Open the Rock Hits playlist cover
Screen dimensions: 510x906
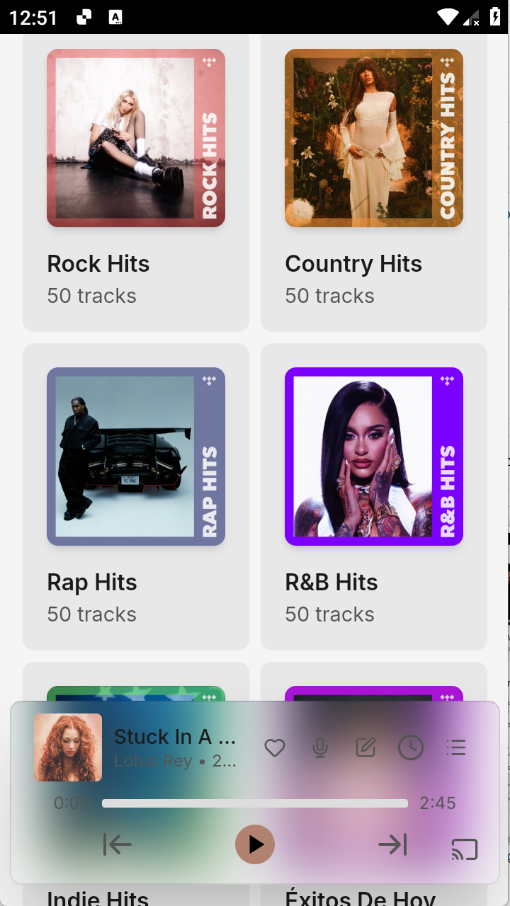point(136,138)
